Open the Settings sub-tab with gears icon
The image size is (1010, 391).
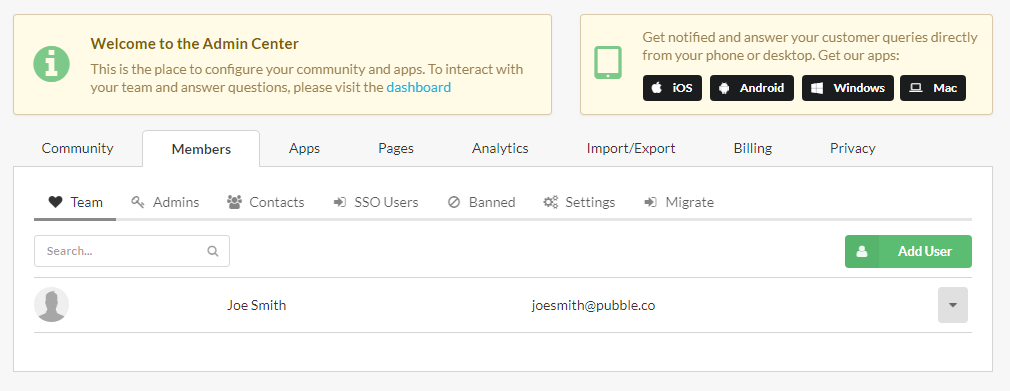tap(579, 202)
